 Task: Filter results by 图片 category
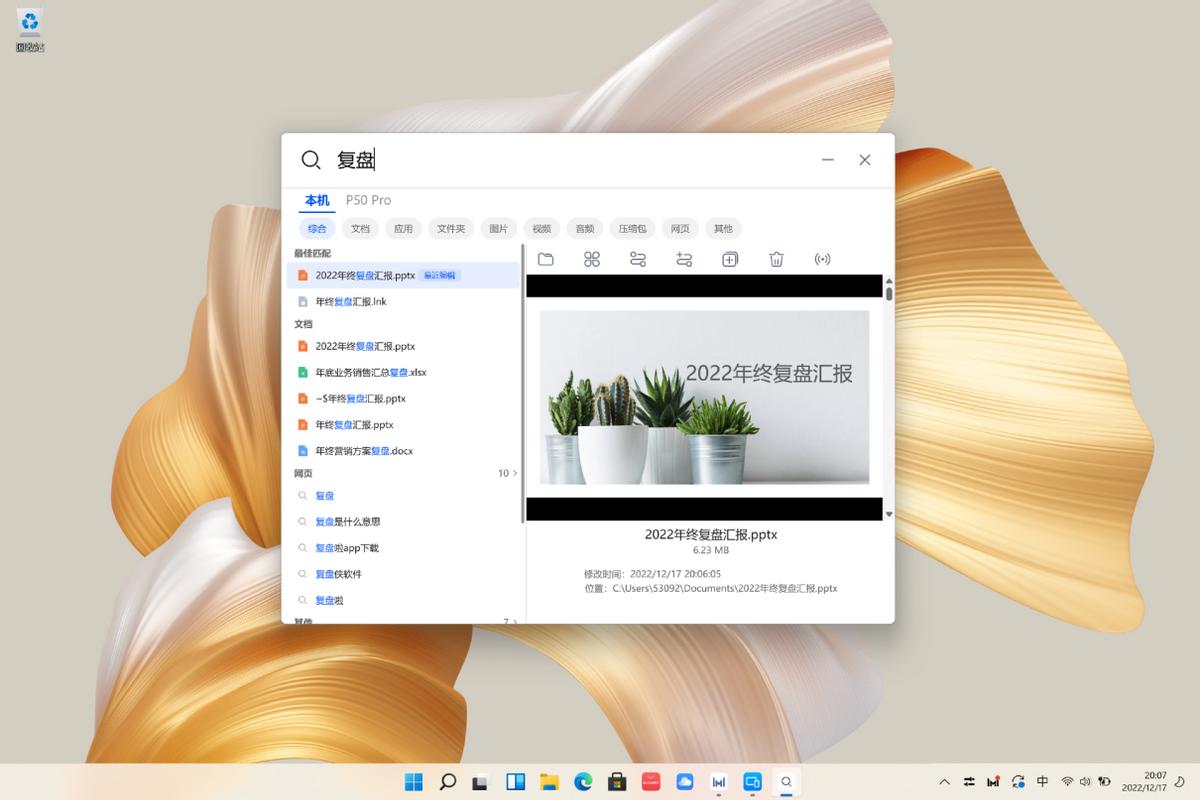tap(498, 228)
